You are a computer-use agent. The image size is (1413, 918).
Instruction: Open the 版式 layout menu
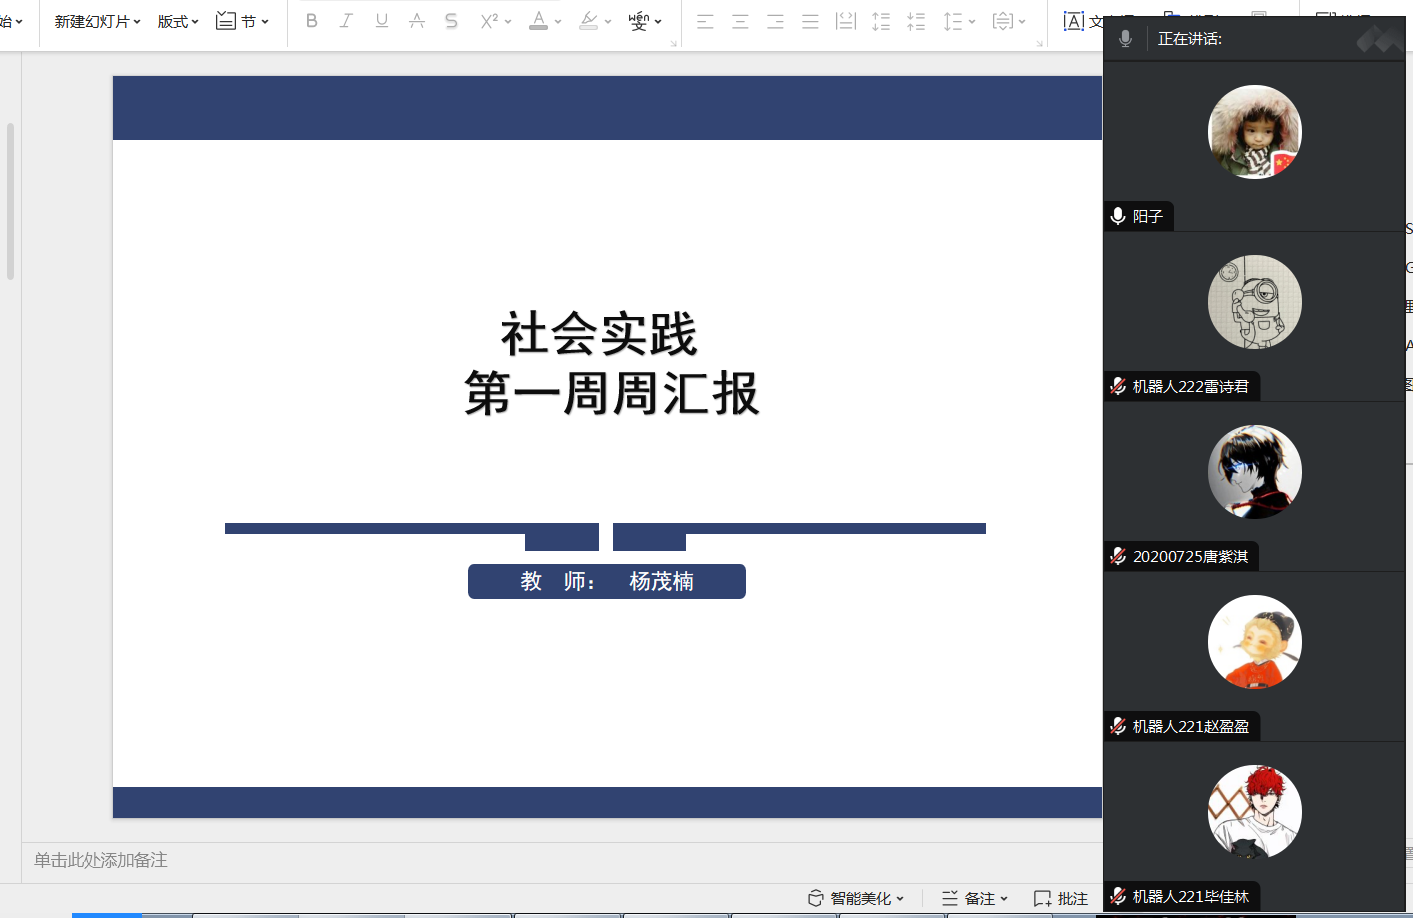tap(178, 21)
